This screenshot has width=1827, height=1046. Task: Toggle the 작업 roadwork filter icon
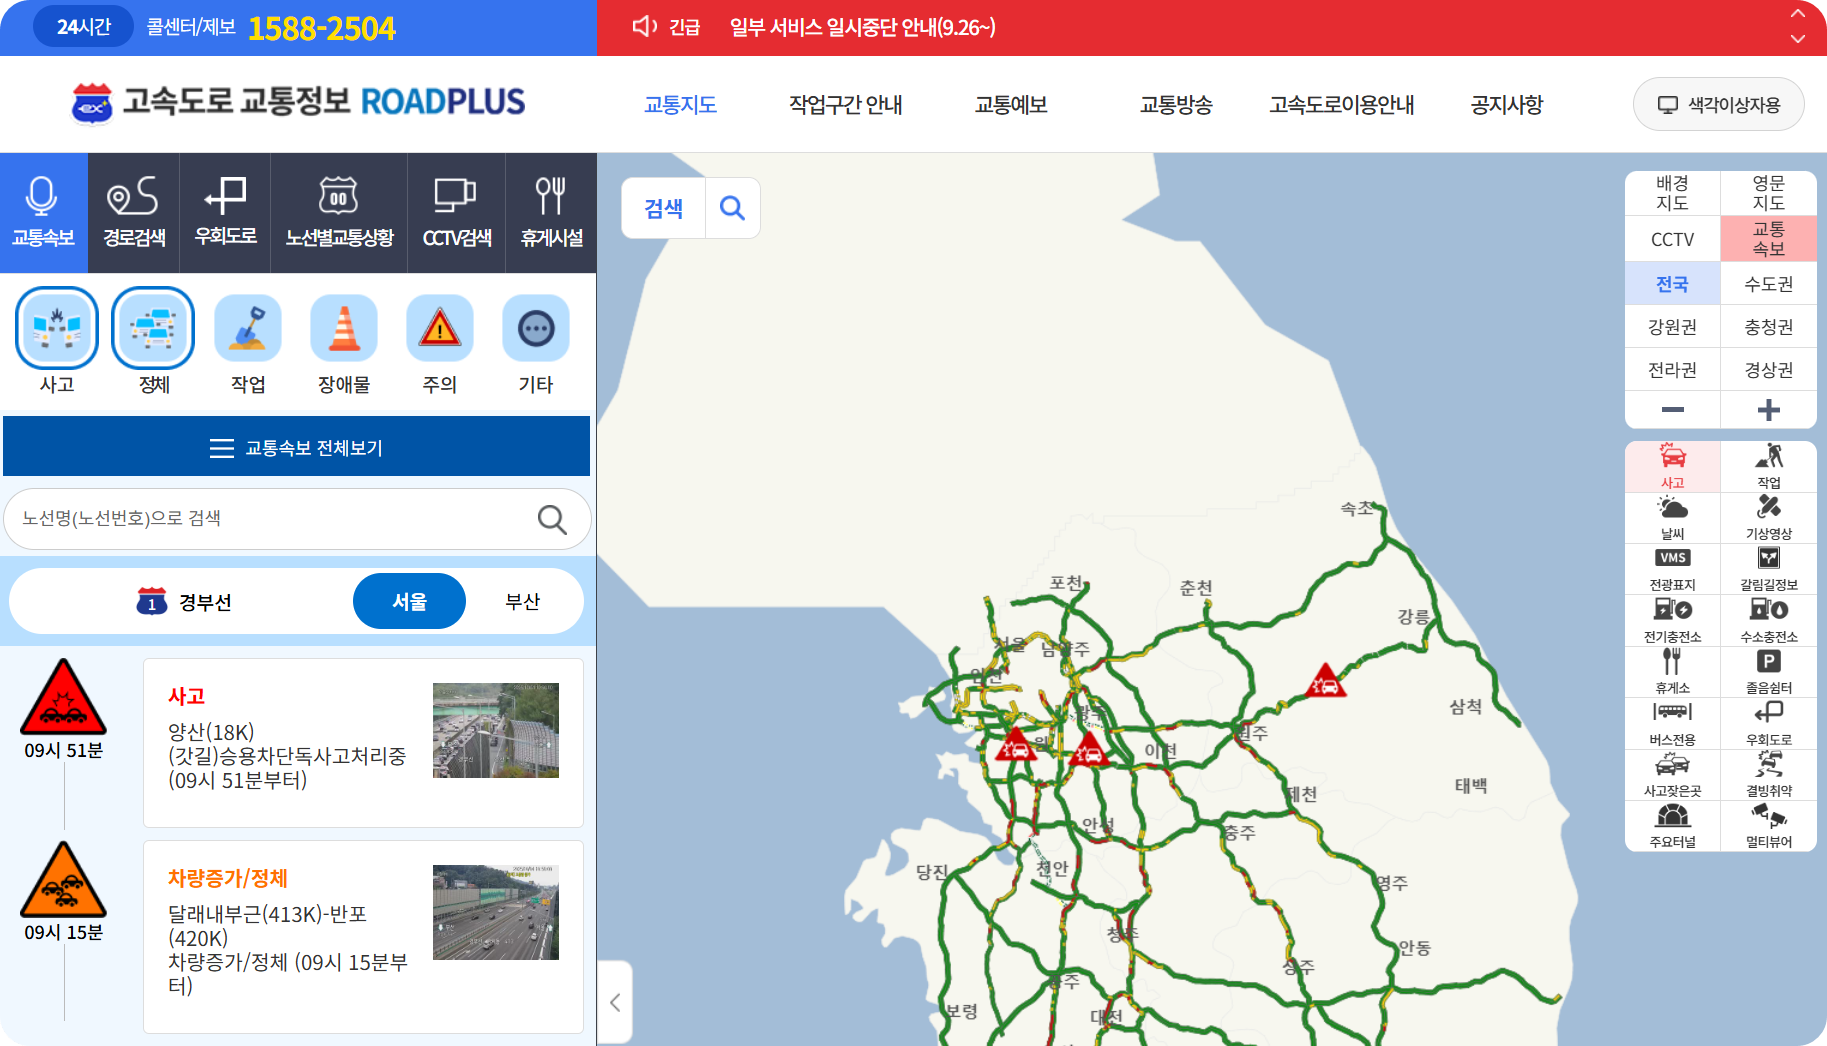pyautogui.click(x=248, y=328)
